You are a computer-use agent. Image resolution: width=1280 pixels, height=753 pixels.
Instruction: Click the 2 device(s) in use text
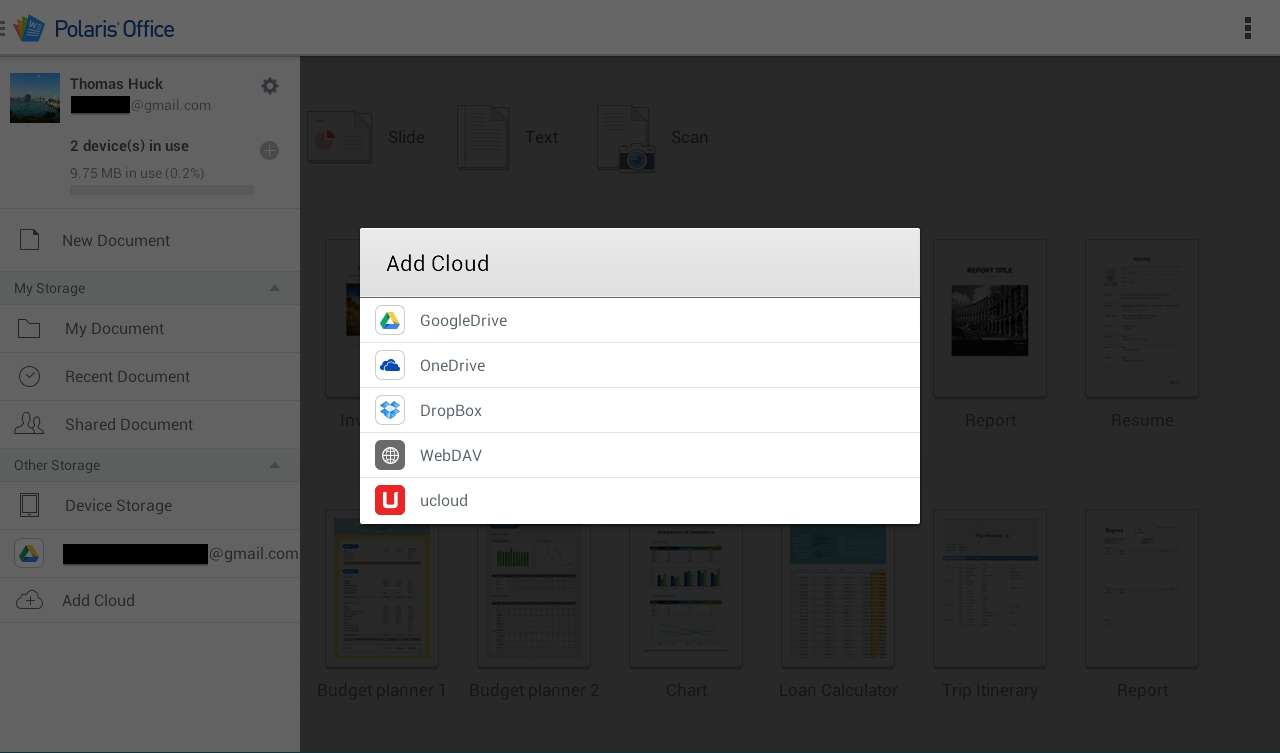(129, 146)
